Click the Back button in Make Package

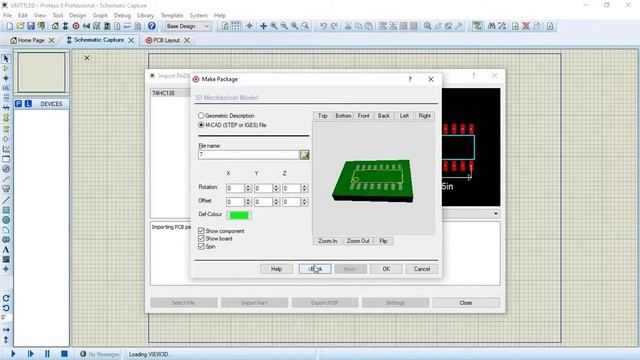pyautogui.click(x=315, y=269)
